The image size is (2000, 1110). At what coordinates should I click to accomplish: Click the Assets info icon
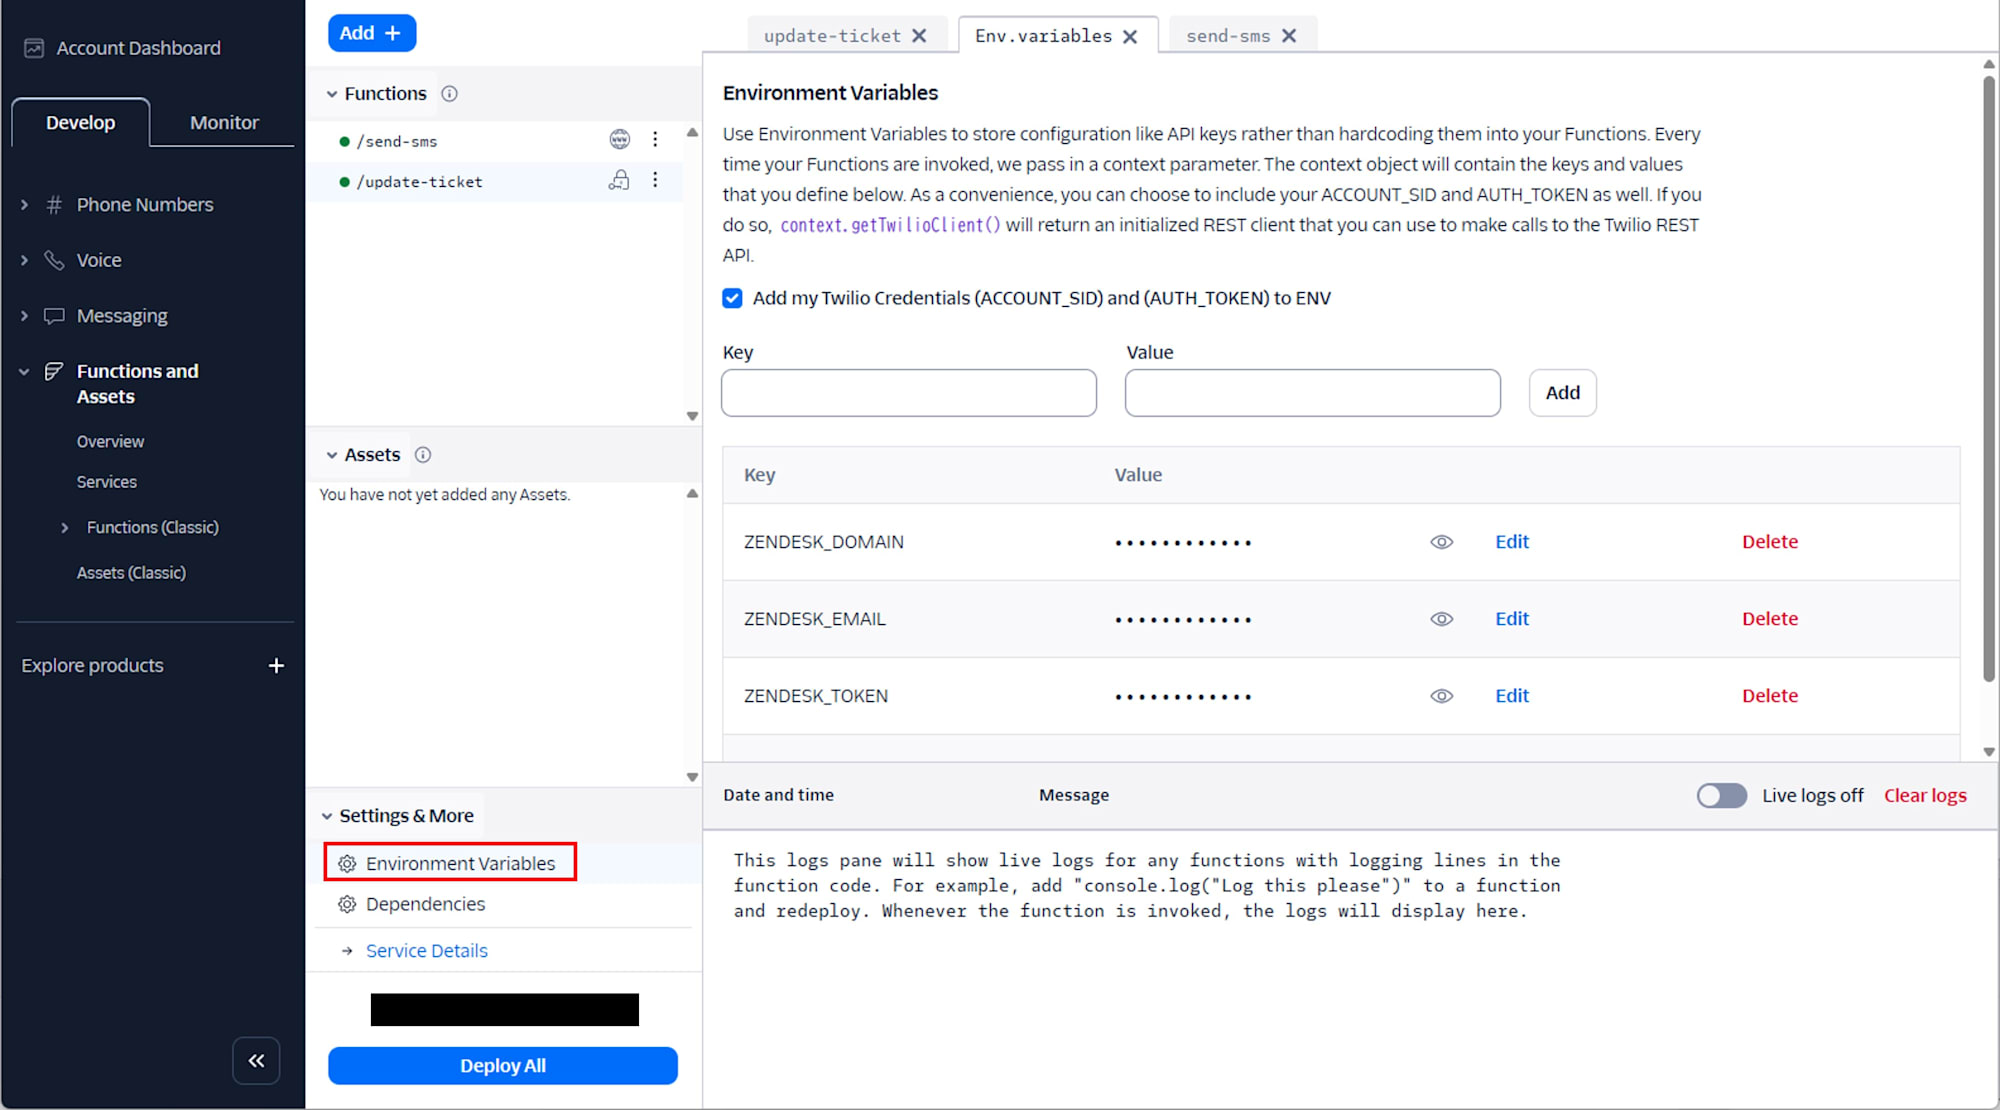(423, 455)
